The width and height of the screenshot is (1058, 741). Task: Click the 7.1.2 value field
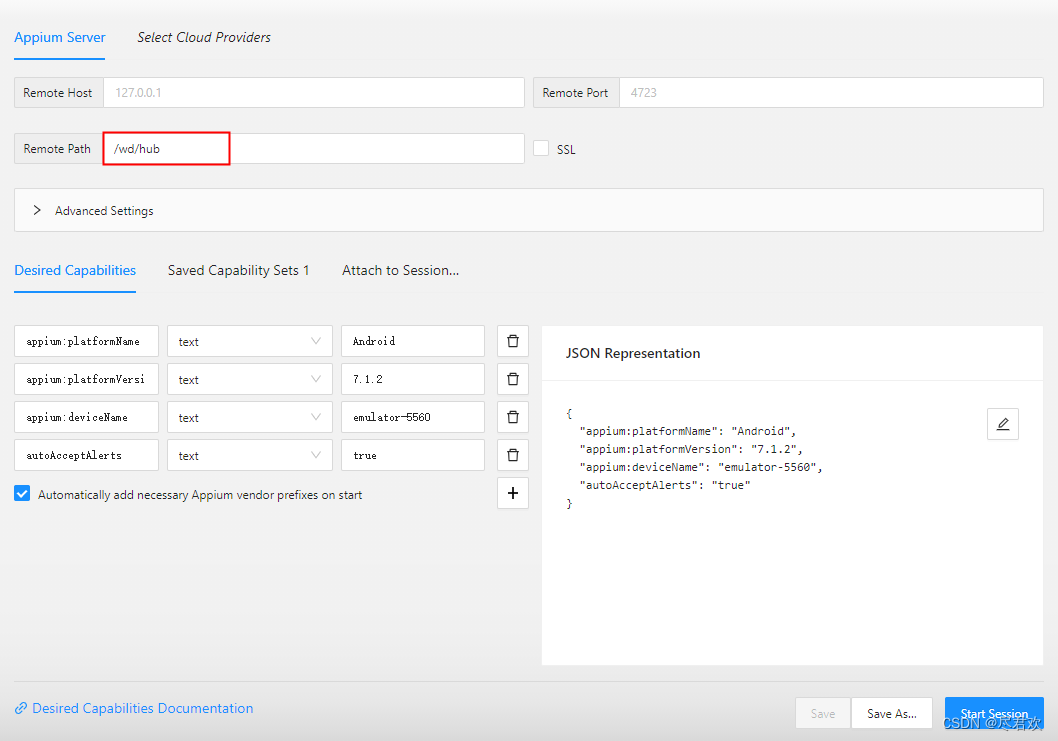coord(413,379)
